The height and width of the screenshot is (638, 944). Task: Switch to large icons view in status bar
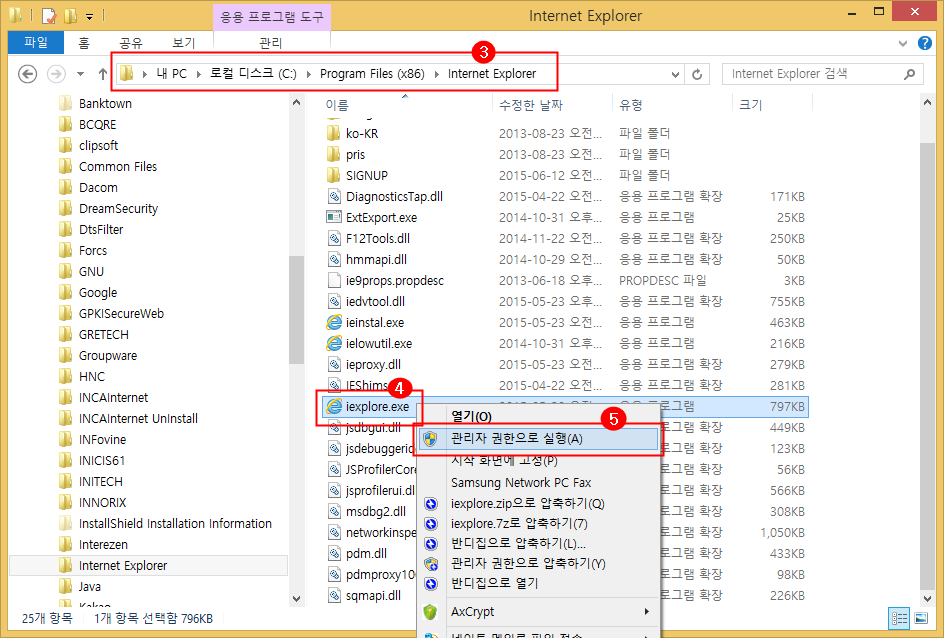[921, 618]
